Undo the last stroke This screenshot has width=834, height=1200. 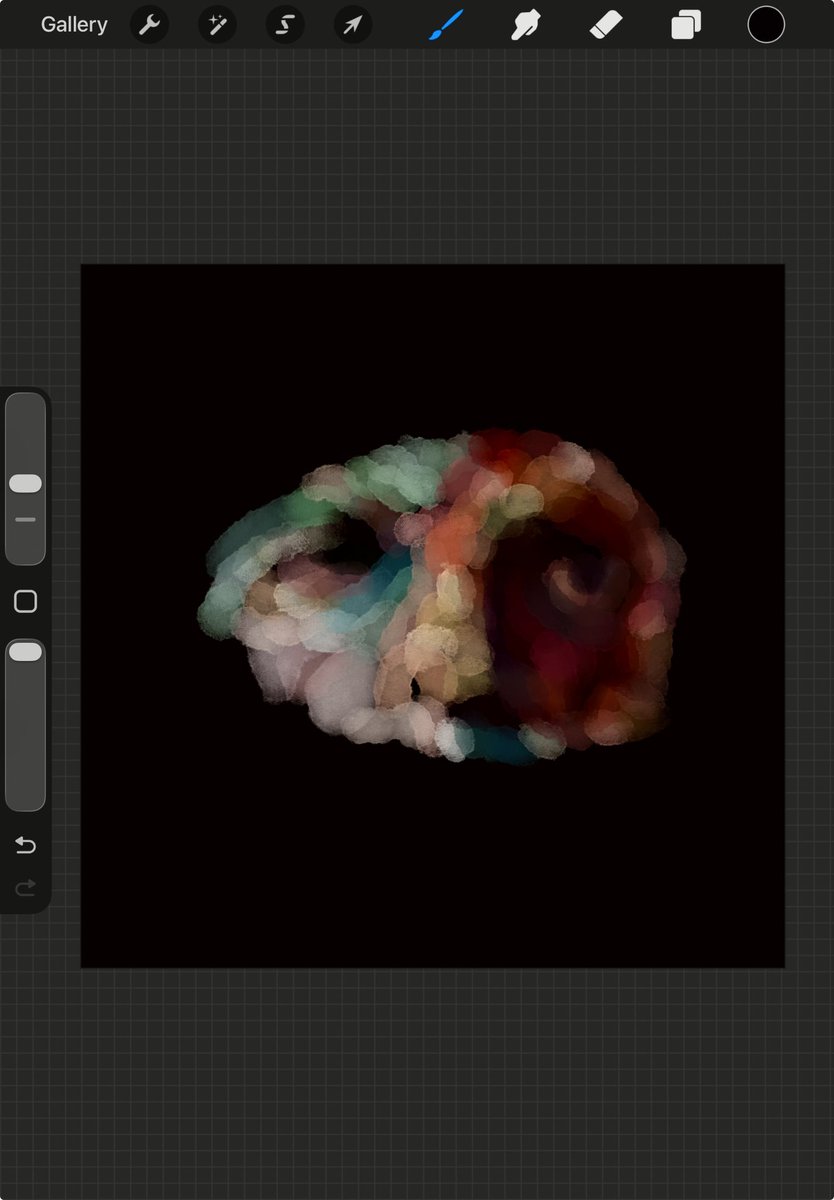[x=25, y=846]
